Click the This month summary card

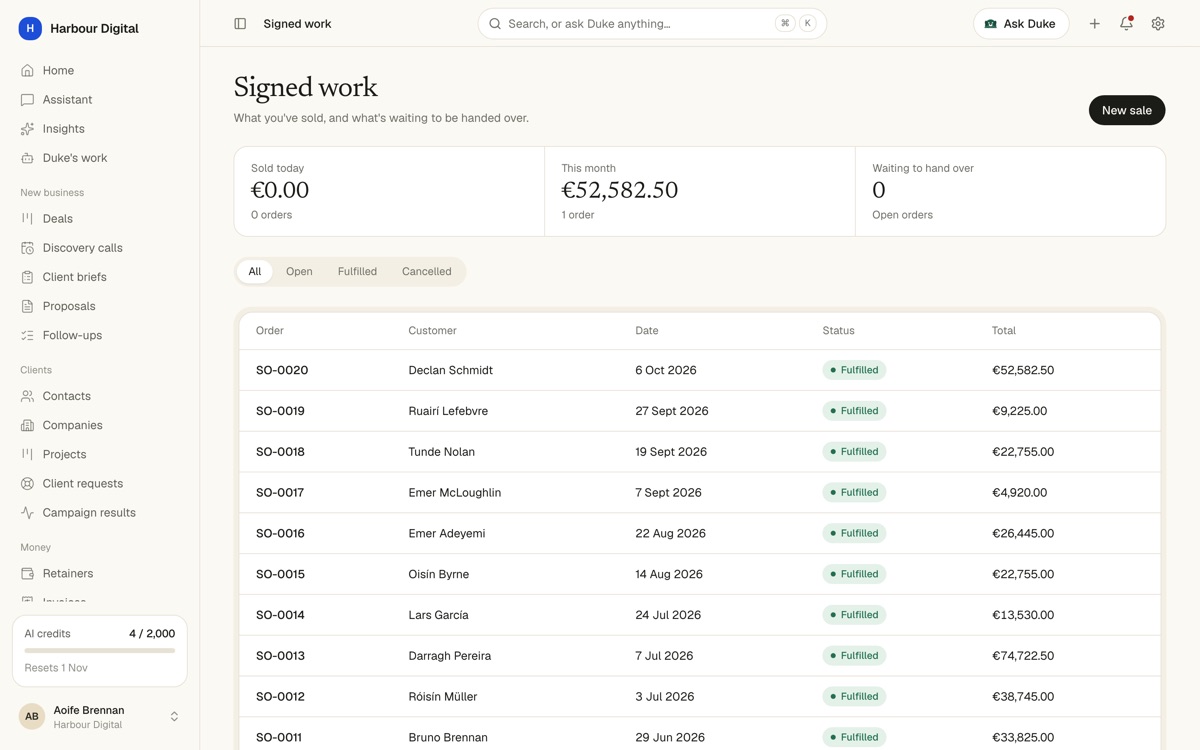700,192
